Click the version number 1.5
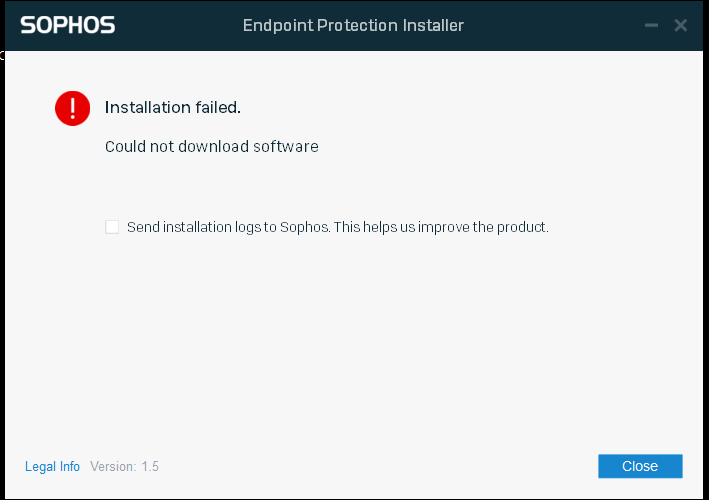Image resolution: width=709 pixels, height=500 pixels. click(x=150, y=467)
